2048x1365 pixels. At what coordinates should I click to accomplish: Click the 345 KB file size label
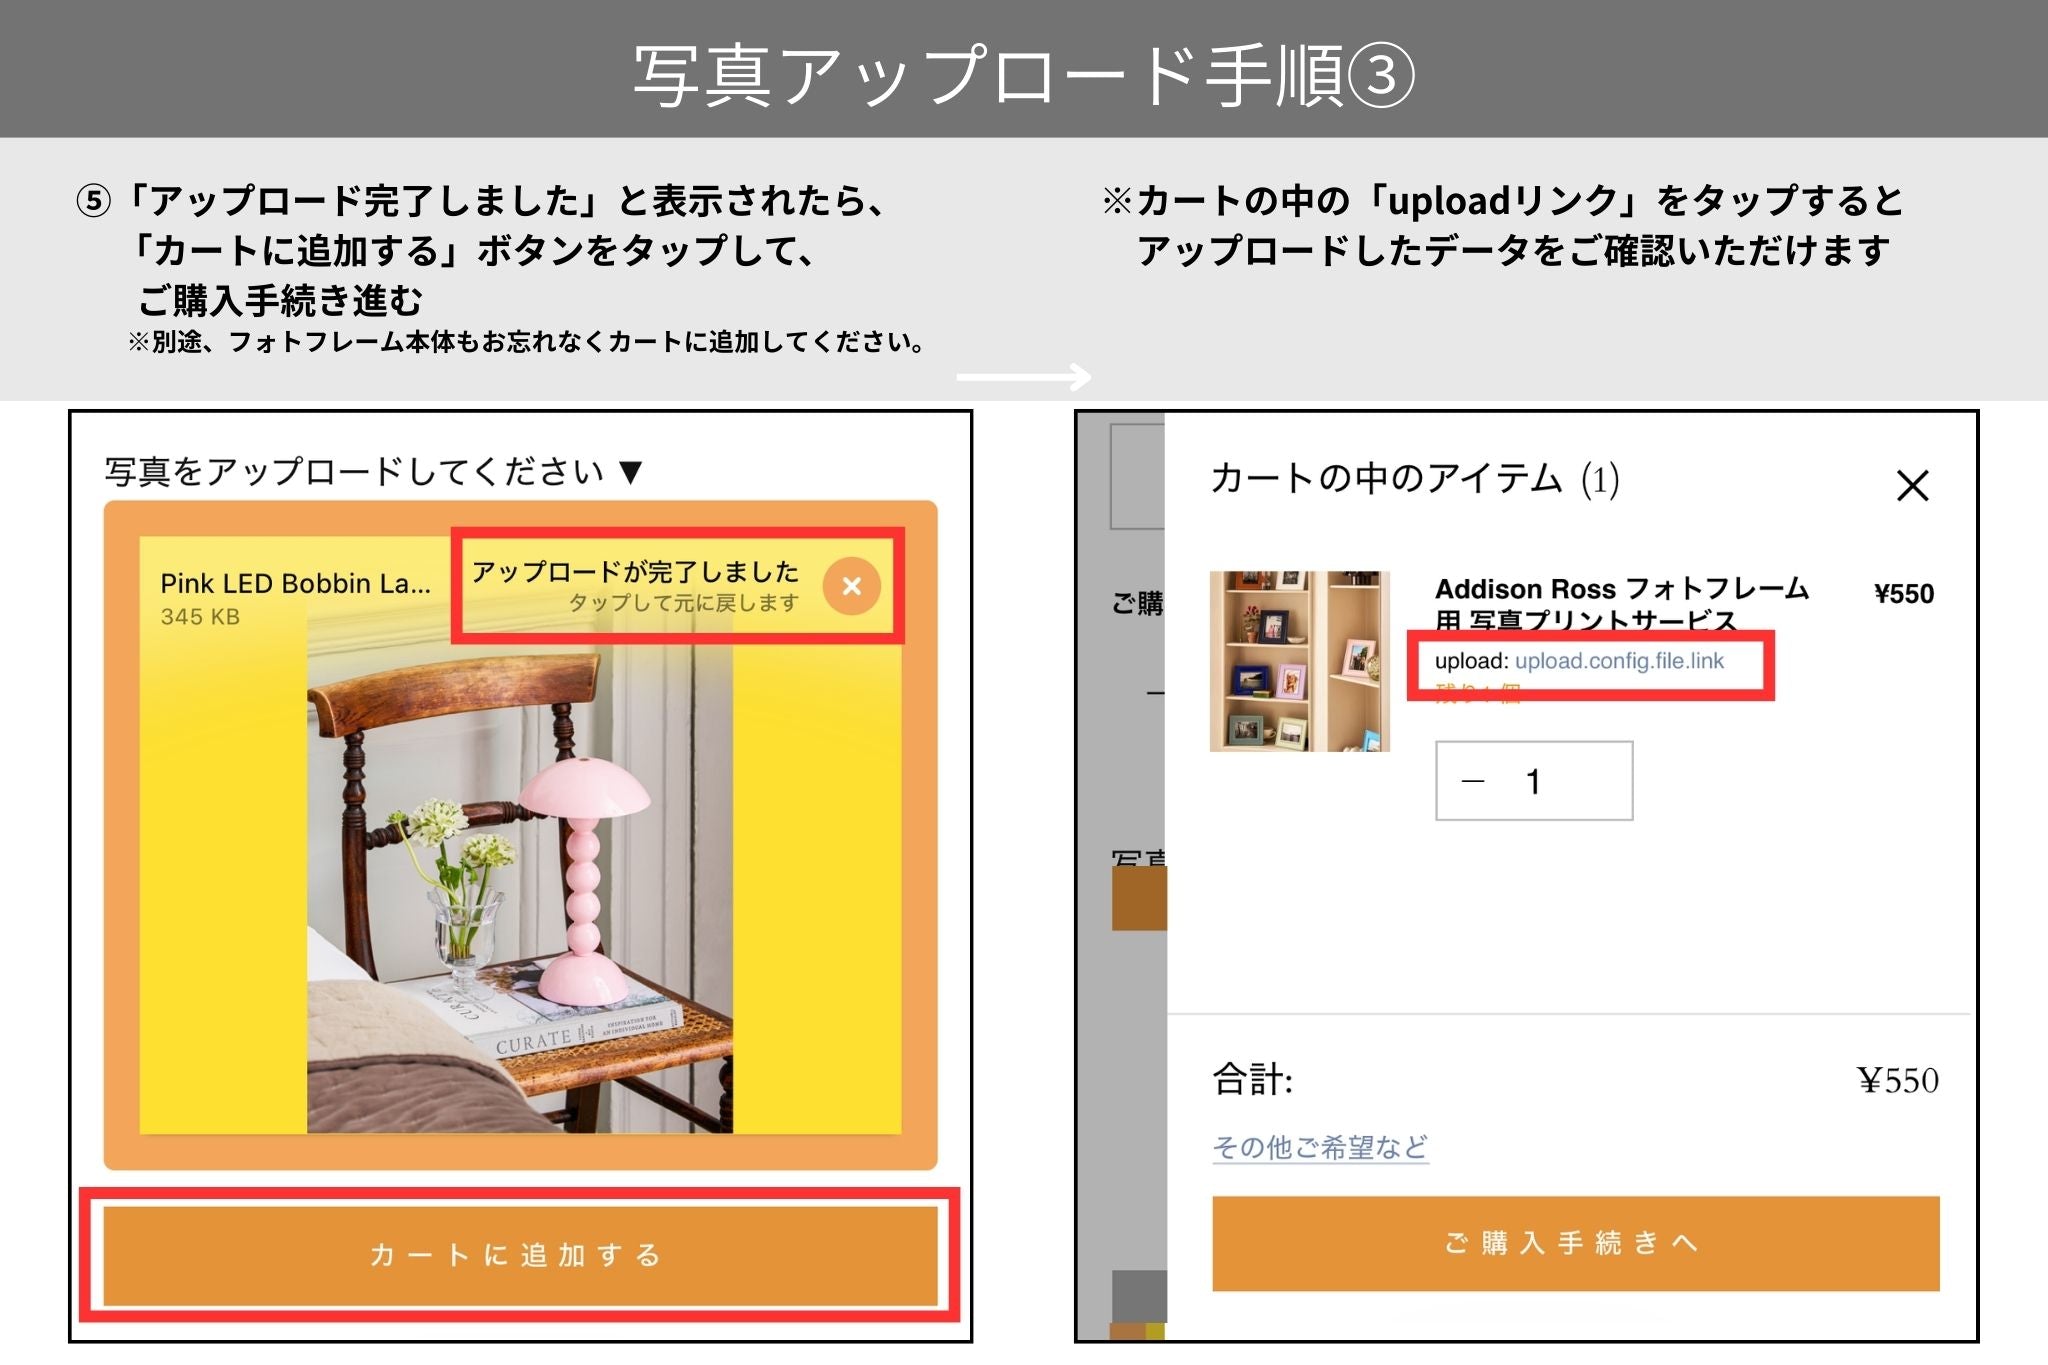click(200, 617)
